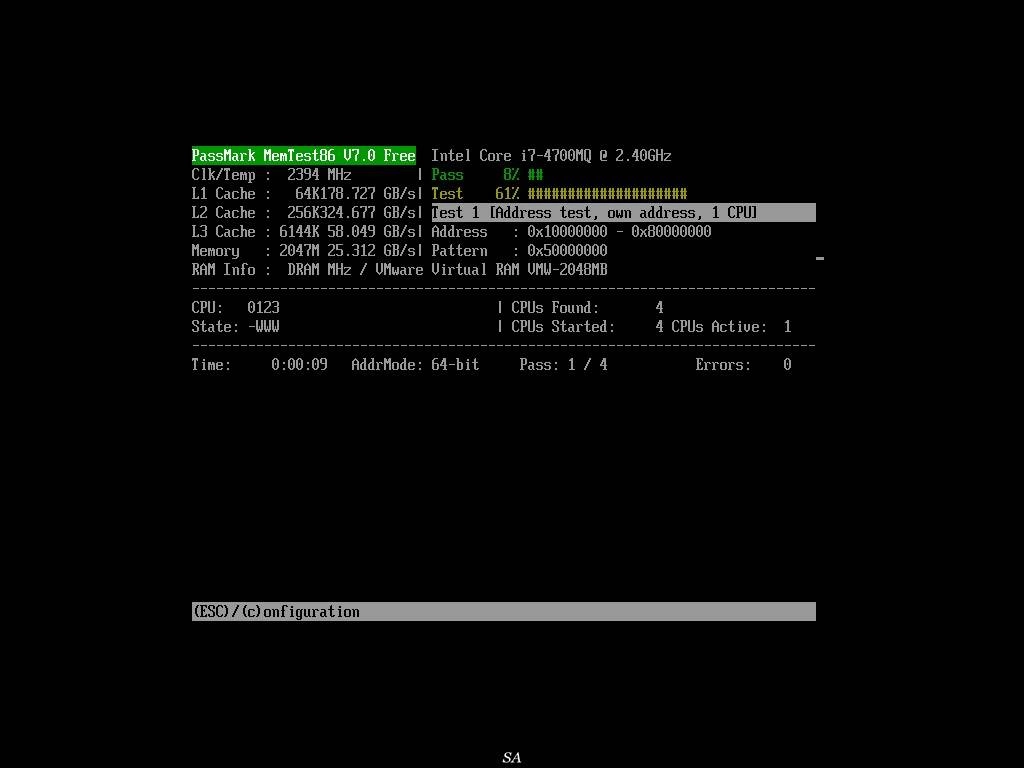Viewport: 1024px width, 768px height.
Task: Click the State: -WWW entry
Action: point(236,326)
